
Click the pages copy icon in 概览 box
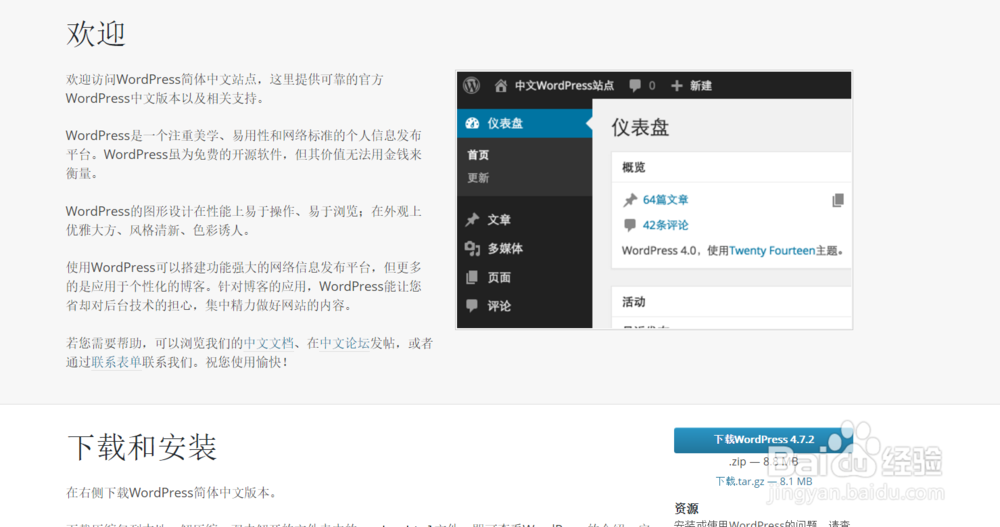coord(838,200)
